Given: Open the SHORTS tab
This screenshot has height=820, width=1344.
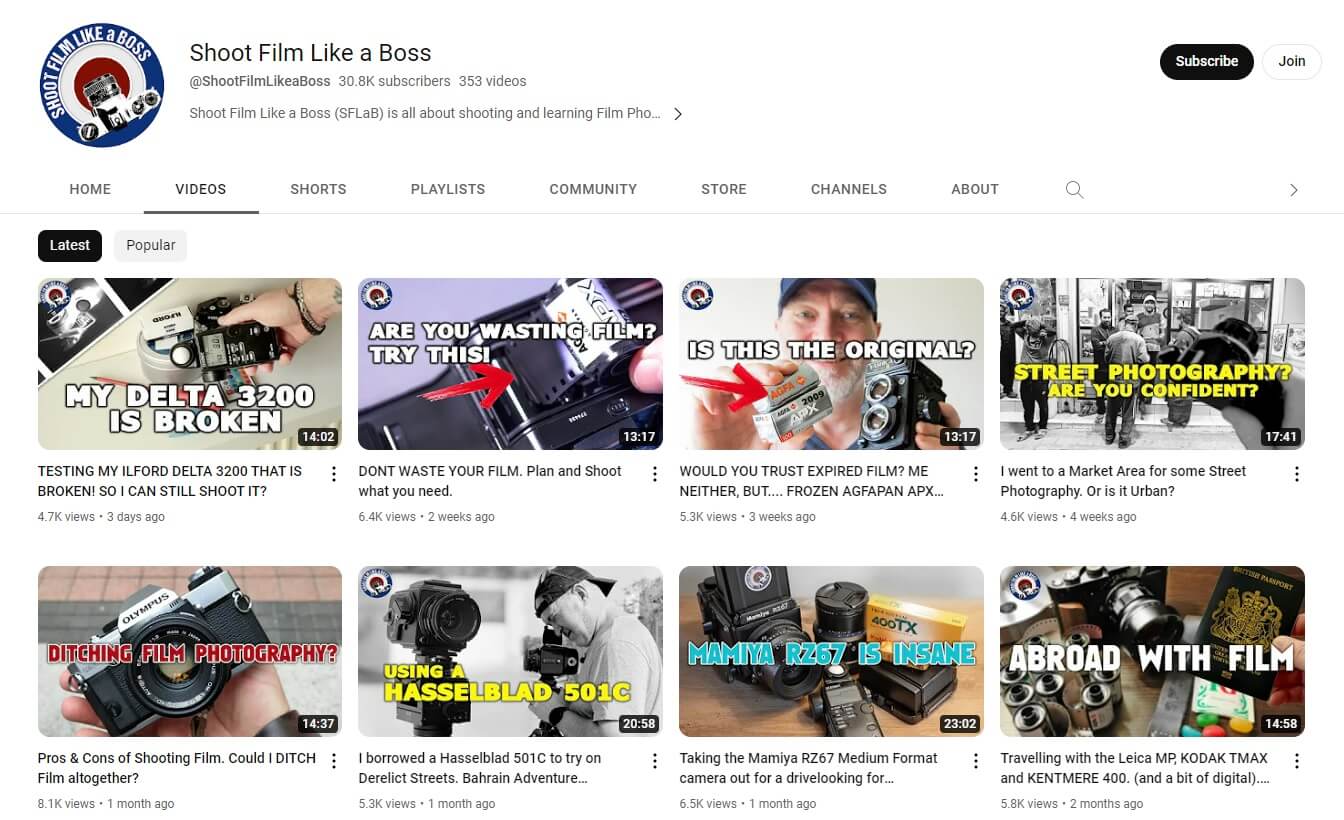Looking at the screenshot, I should tap(318, 189).
